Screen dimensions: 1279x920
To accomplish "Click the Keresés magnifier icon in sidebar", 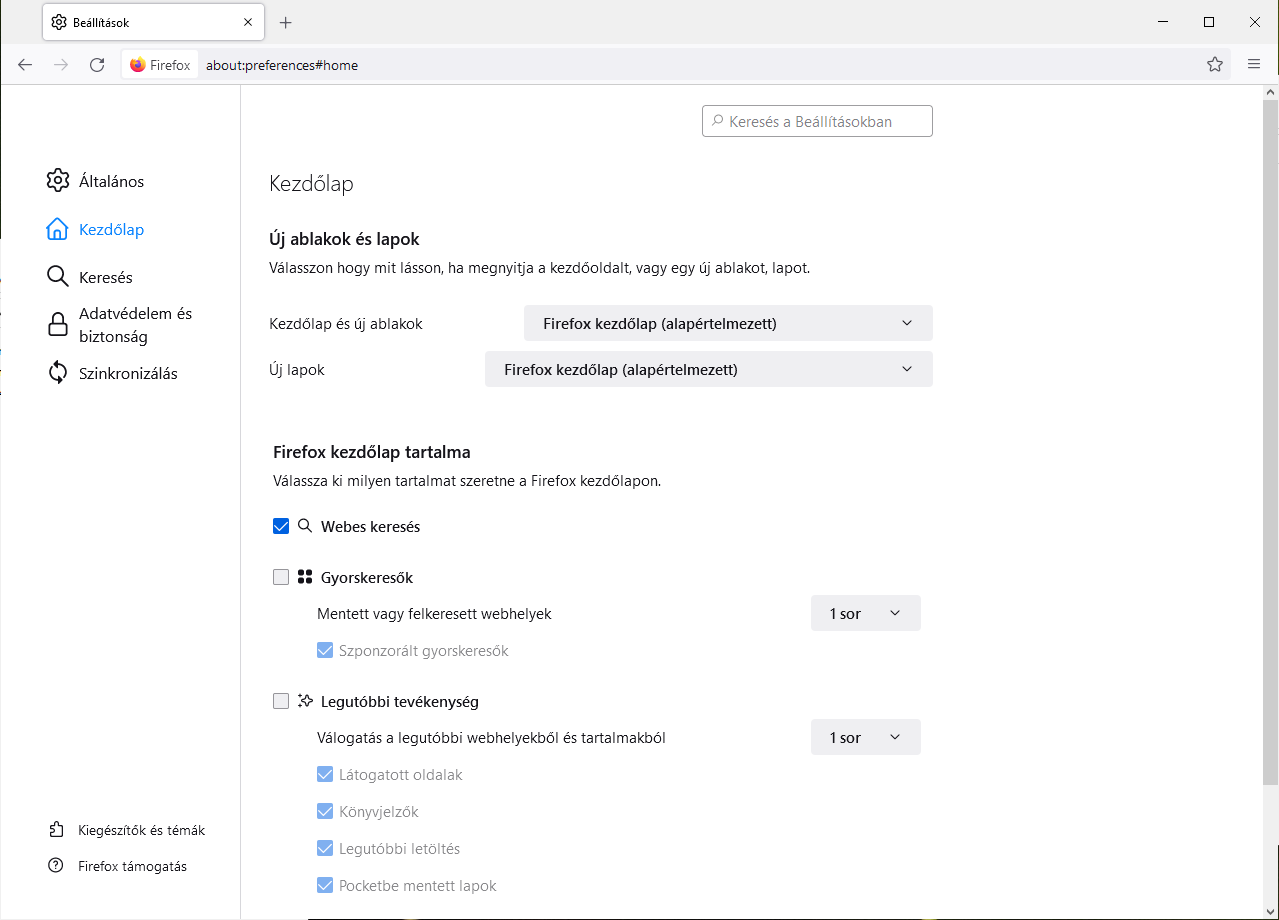I will point(58,277).
